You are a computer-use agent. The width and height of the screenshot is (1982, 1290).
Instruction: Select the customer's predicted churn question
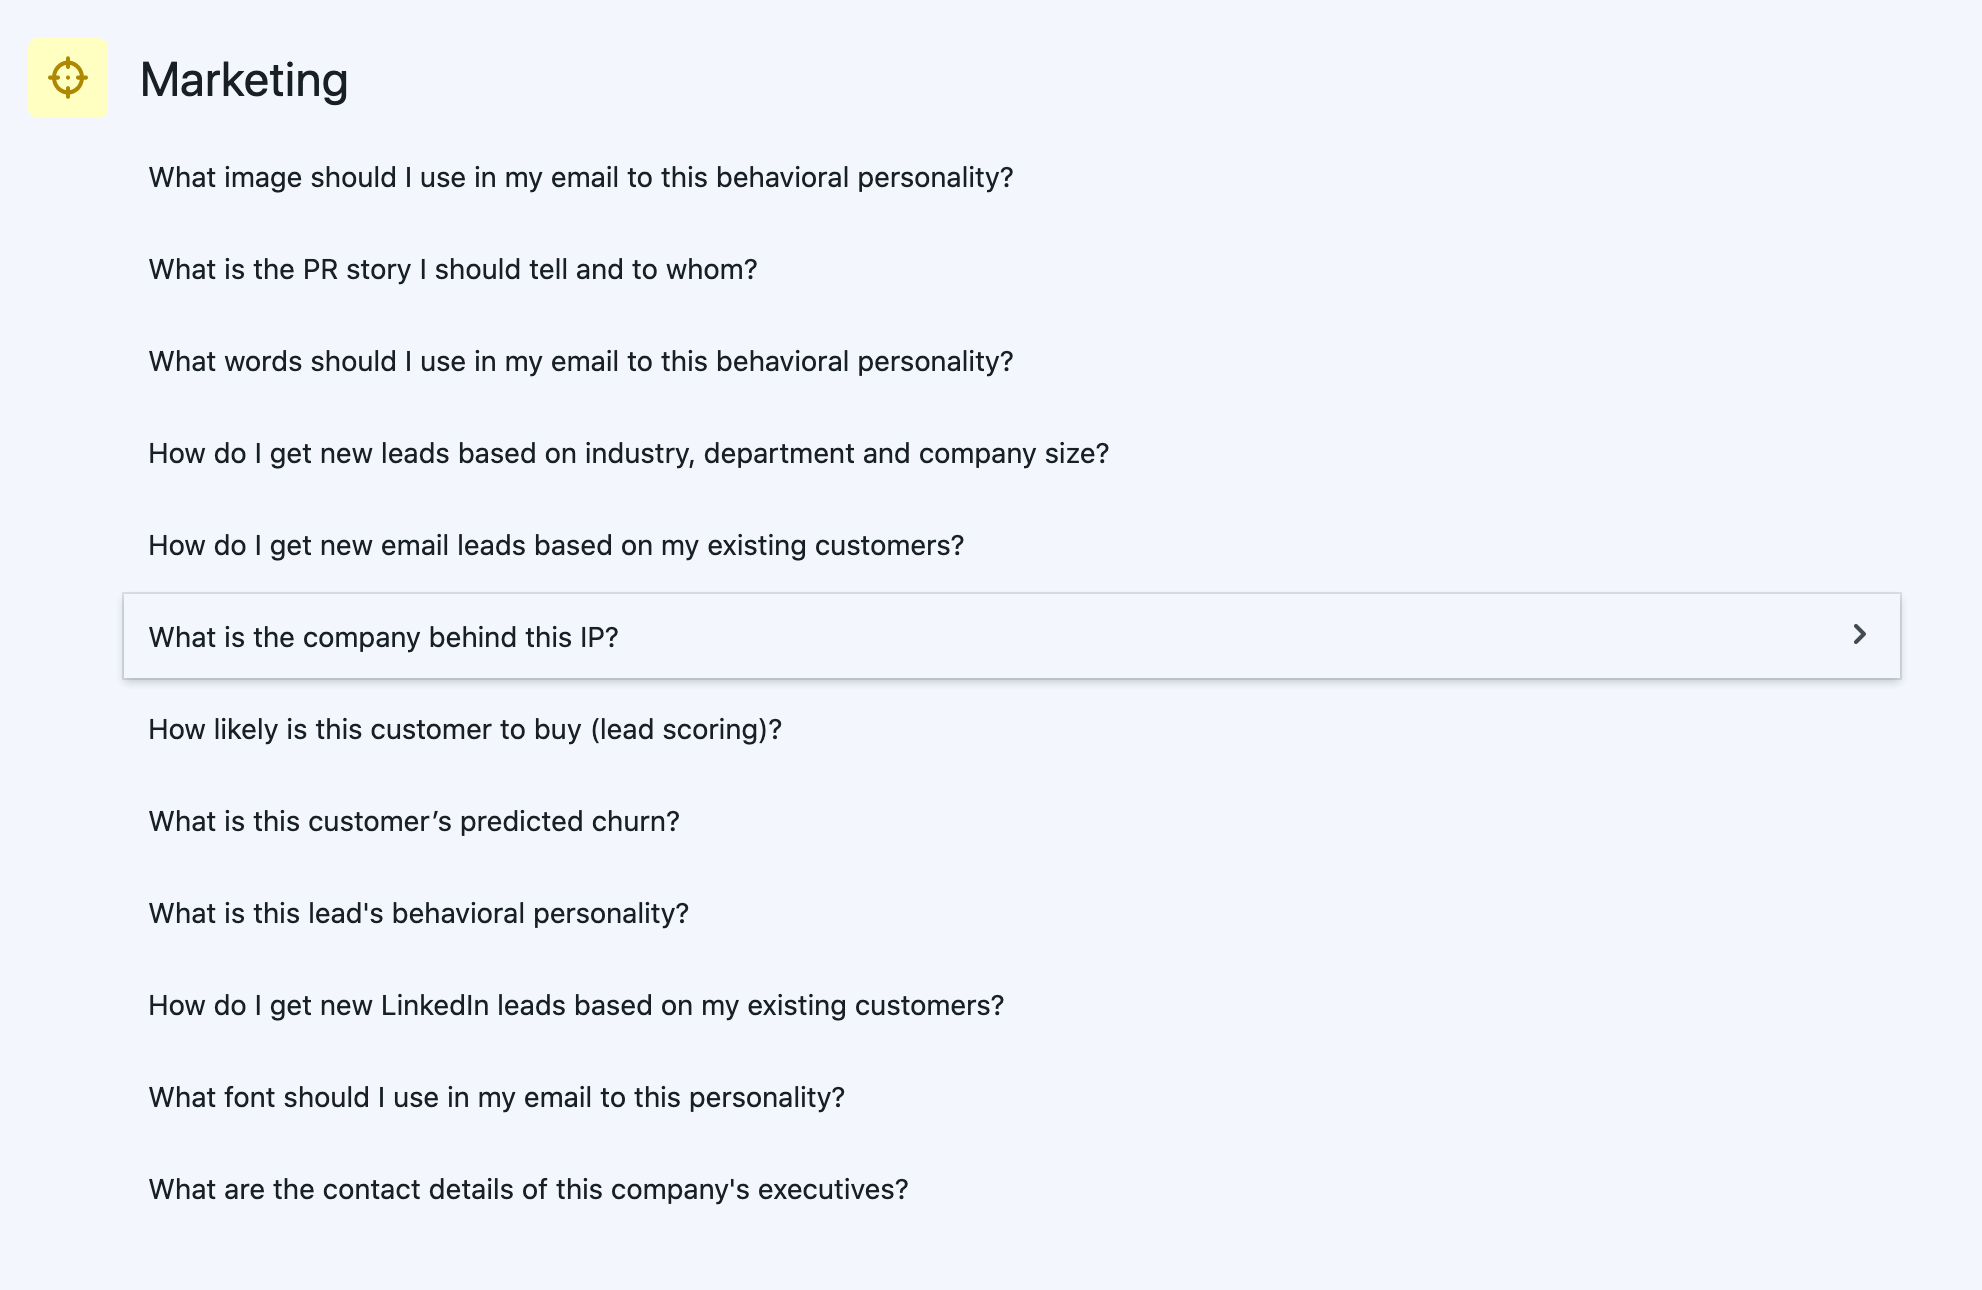(414, 822)
